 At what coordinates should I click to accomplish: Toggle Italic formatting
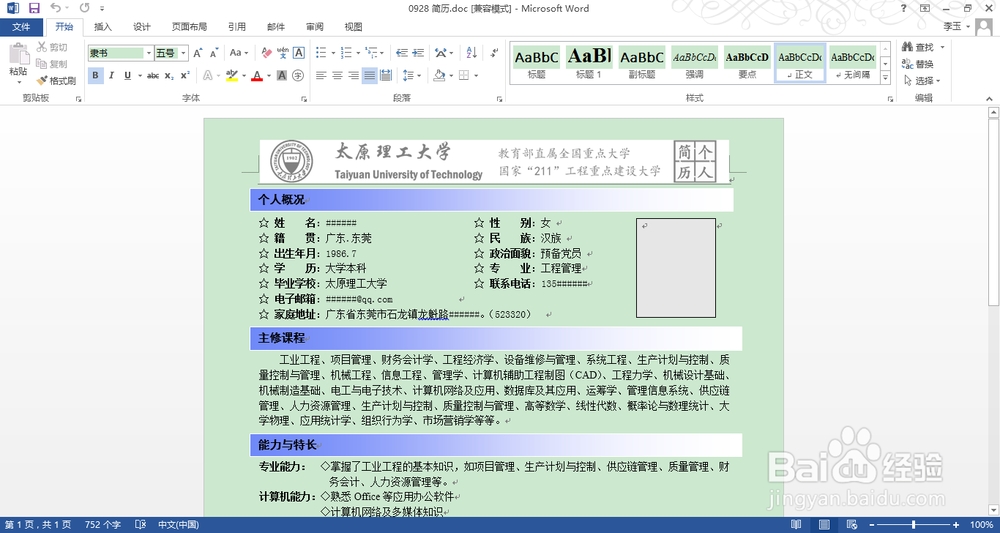[x=112, y=76]
